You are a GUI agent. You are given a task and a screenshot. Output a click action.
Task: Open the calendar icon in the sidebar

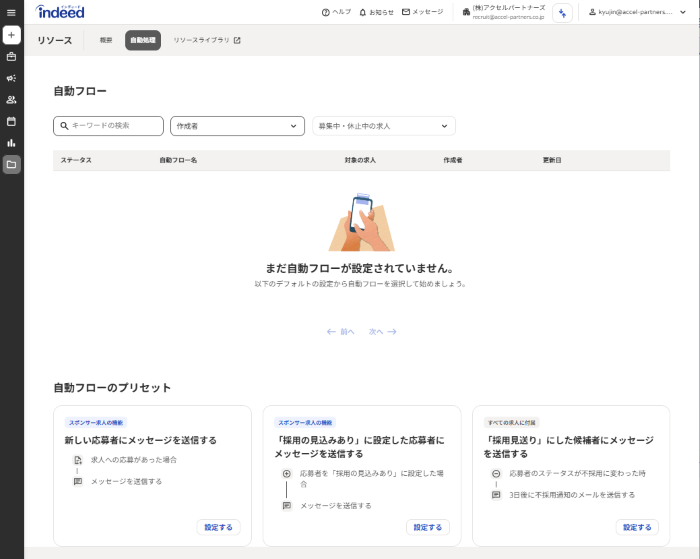coord(11,121)
